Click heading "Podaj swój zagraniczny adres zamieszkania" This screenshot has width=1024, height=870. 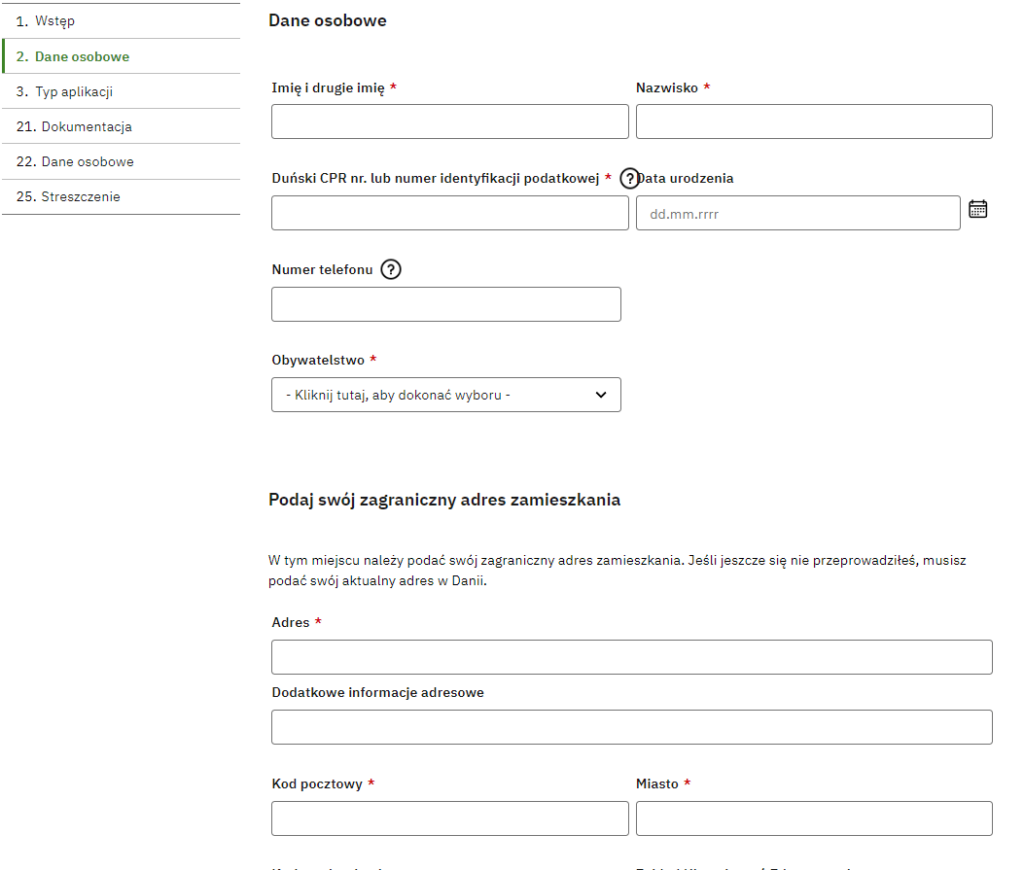(444, 500)
